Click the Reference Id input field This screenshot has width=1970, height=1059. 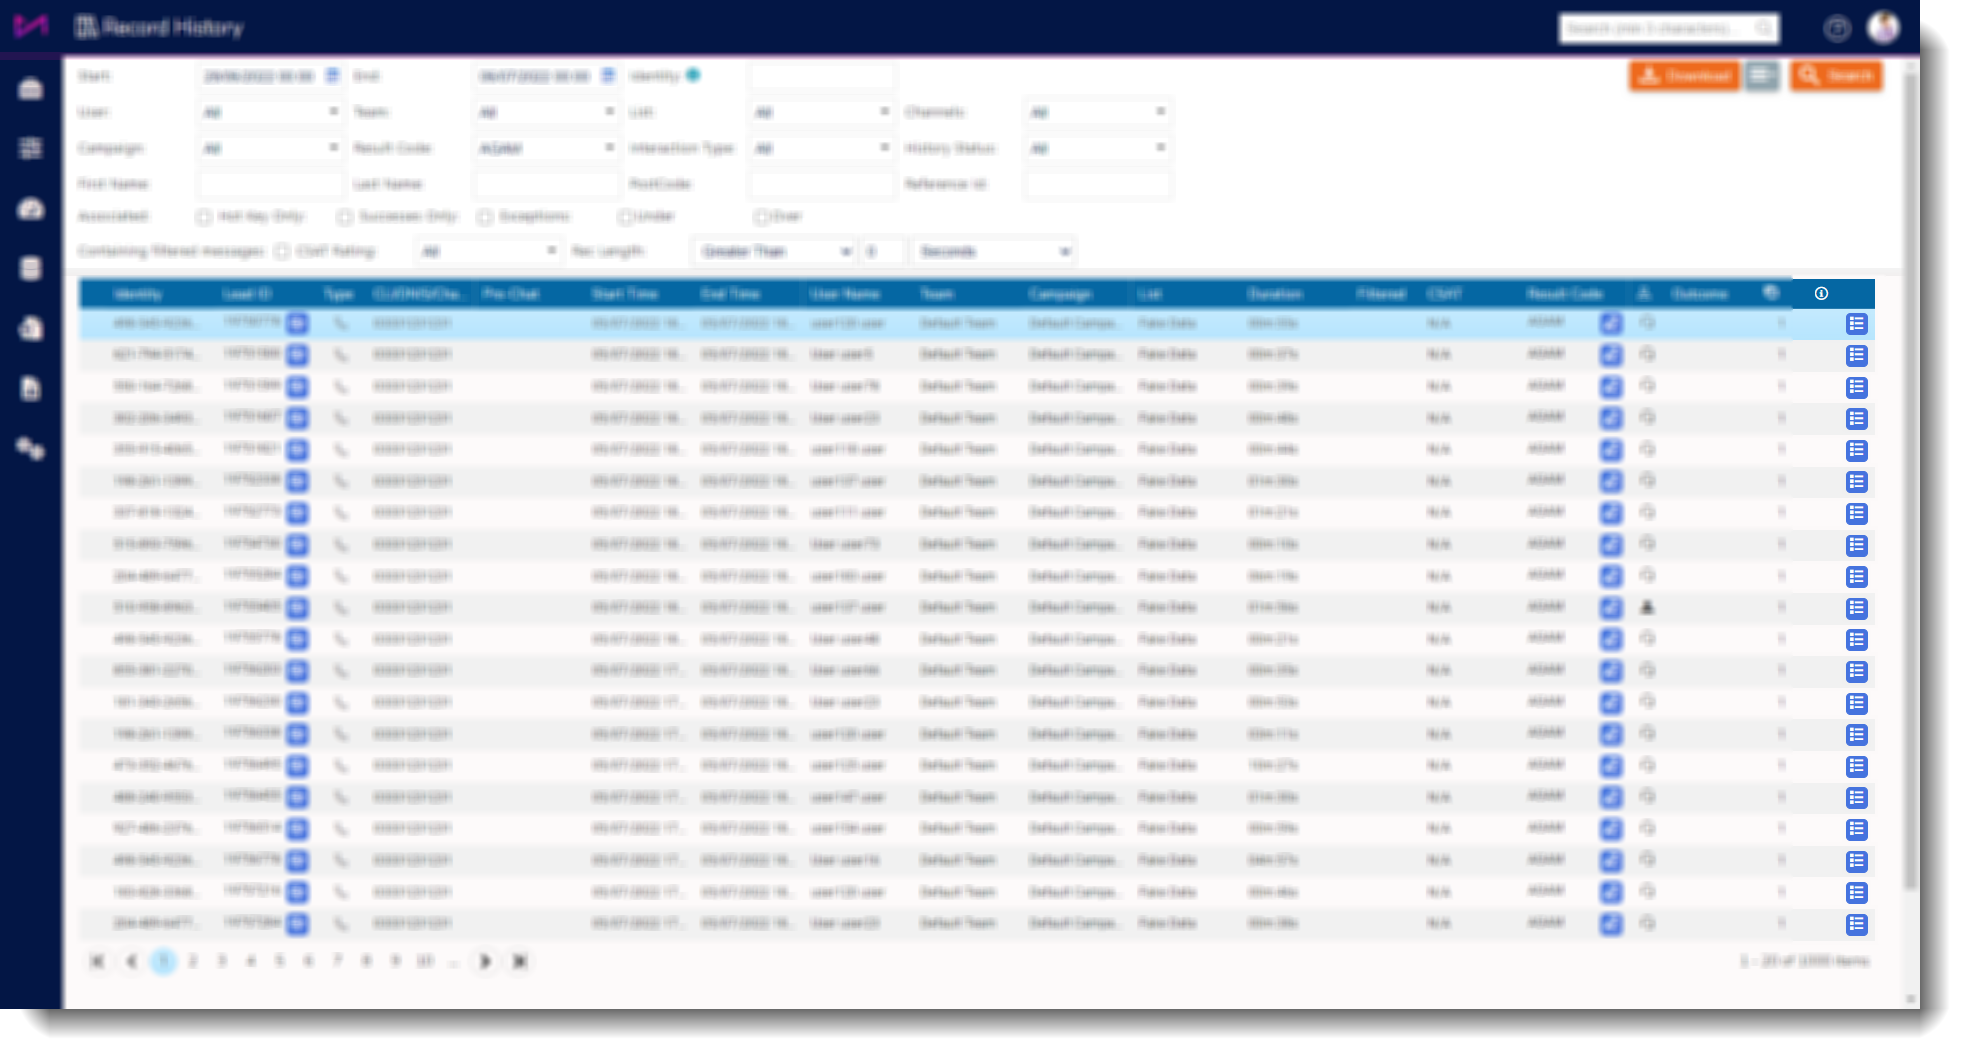(1097, 184)
